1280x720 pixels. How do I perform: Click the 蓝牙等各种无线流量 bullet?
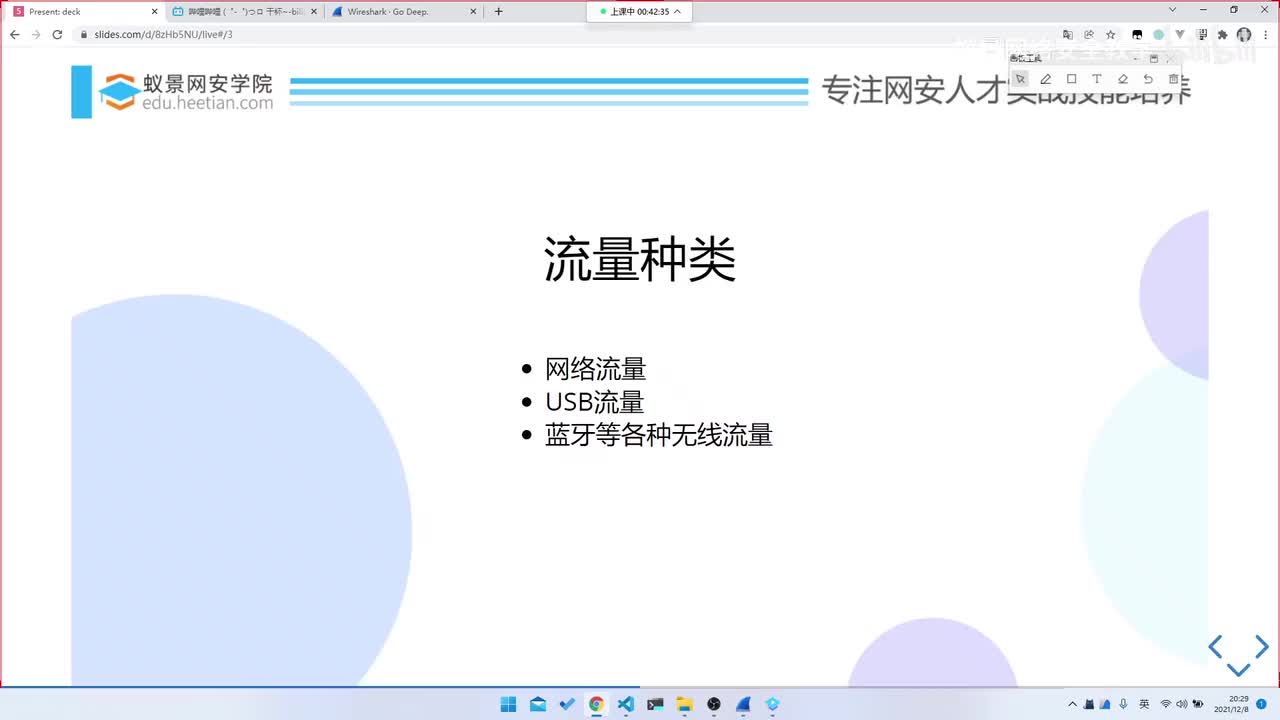click(659, 435)
